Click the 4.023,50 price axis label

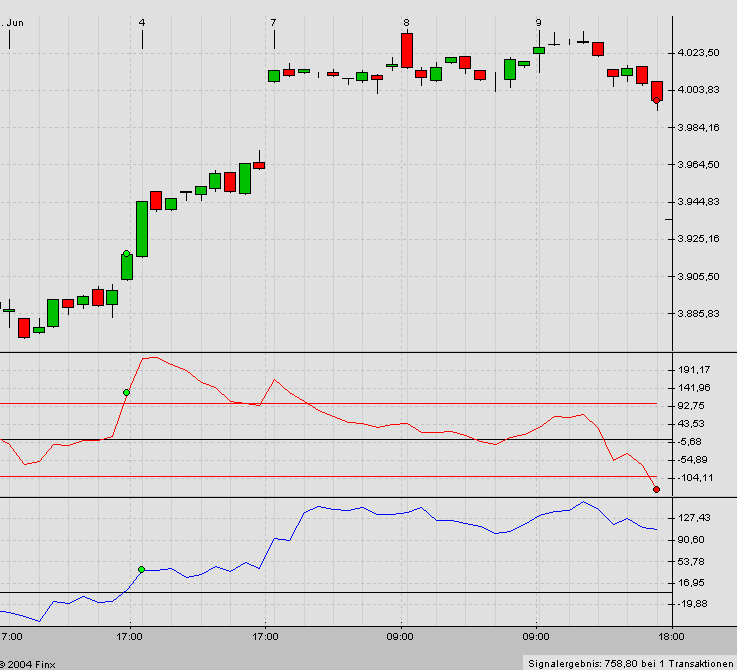click(x=700, y=53)
